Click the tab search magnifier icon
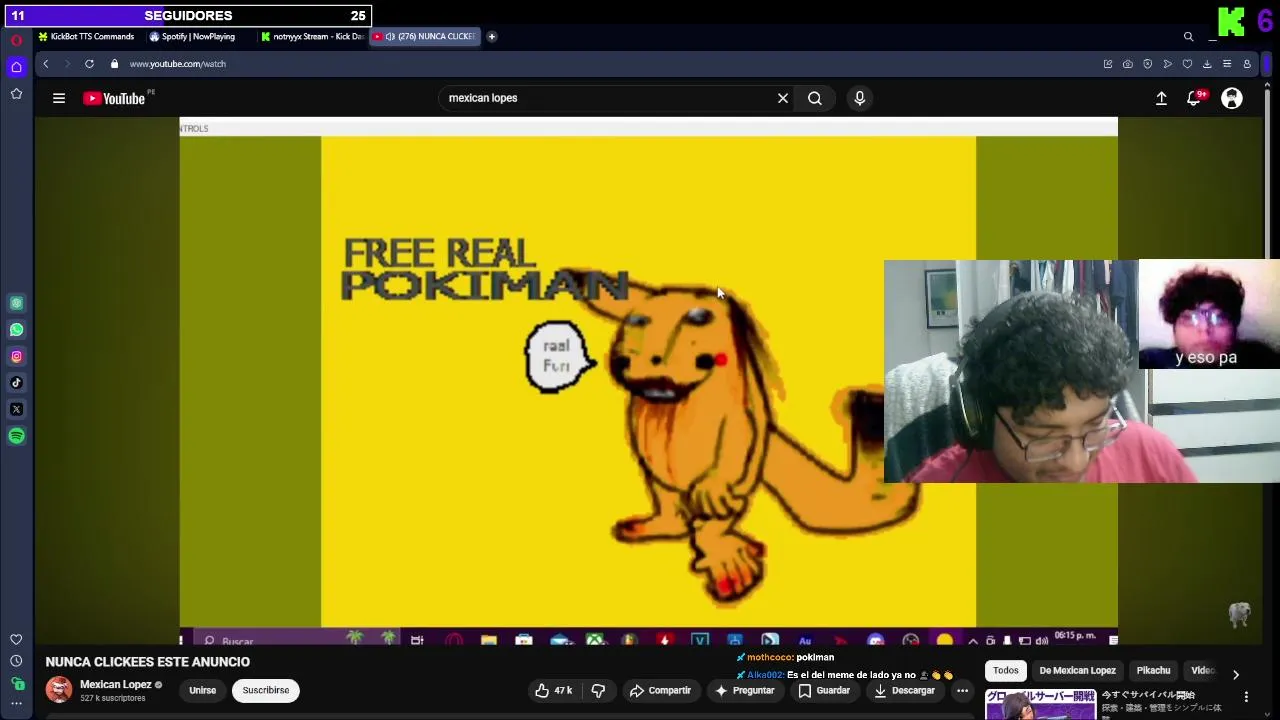Screen dimensions: 1280x720 pos(1188,37)
